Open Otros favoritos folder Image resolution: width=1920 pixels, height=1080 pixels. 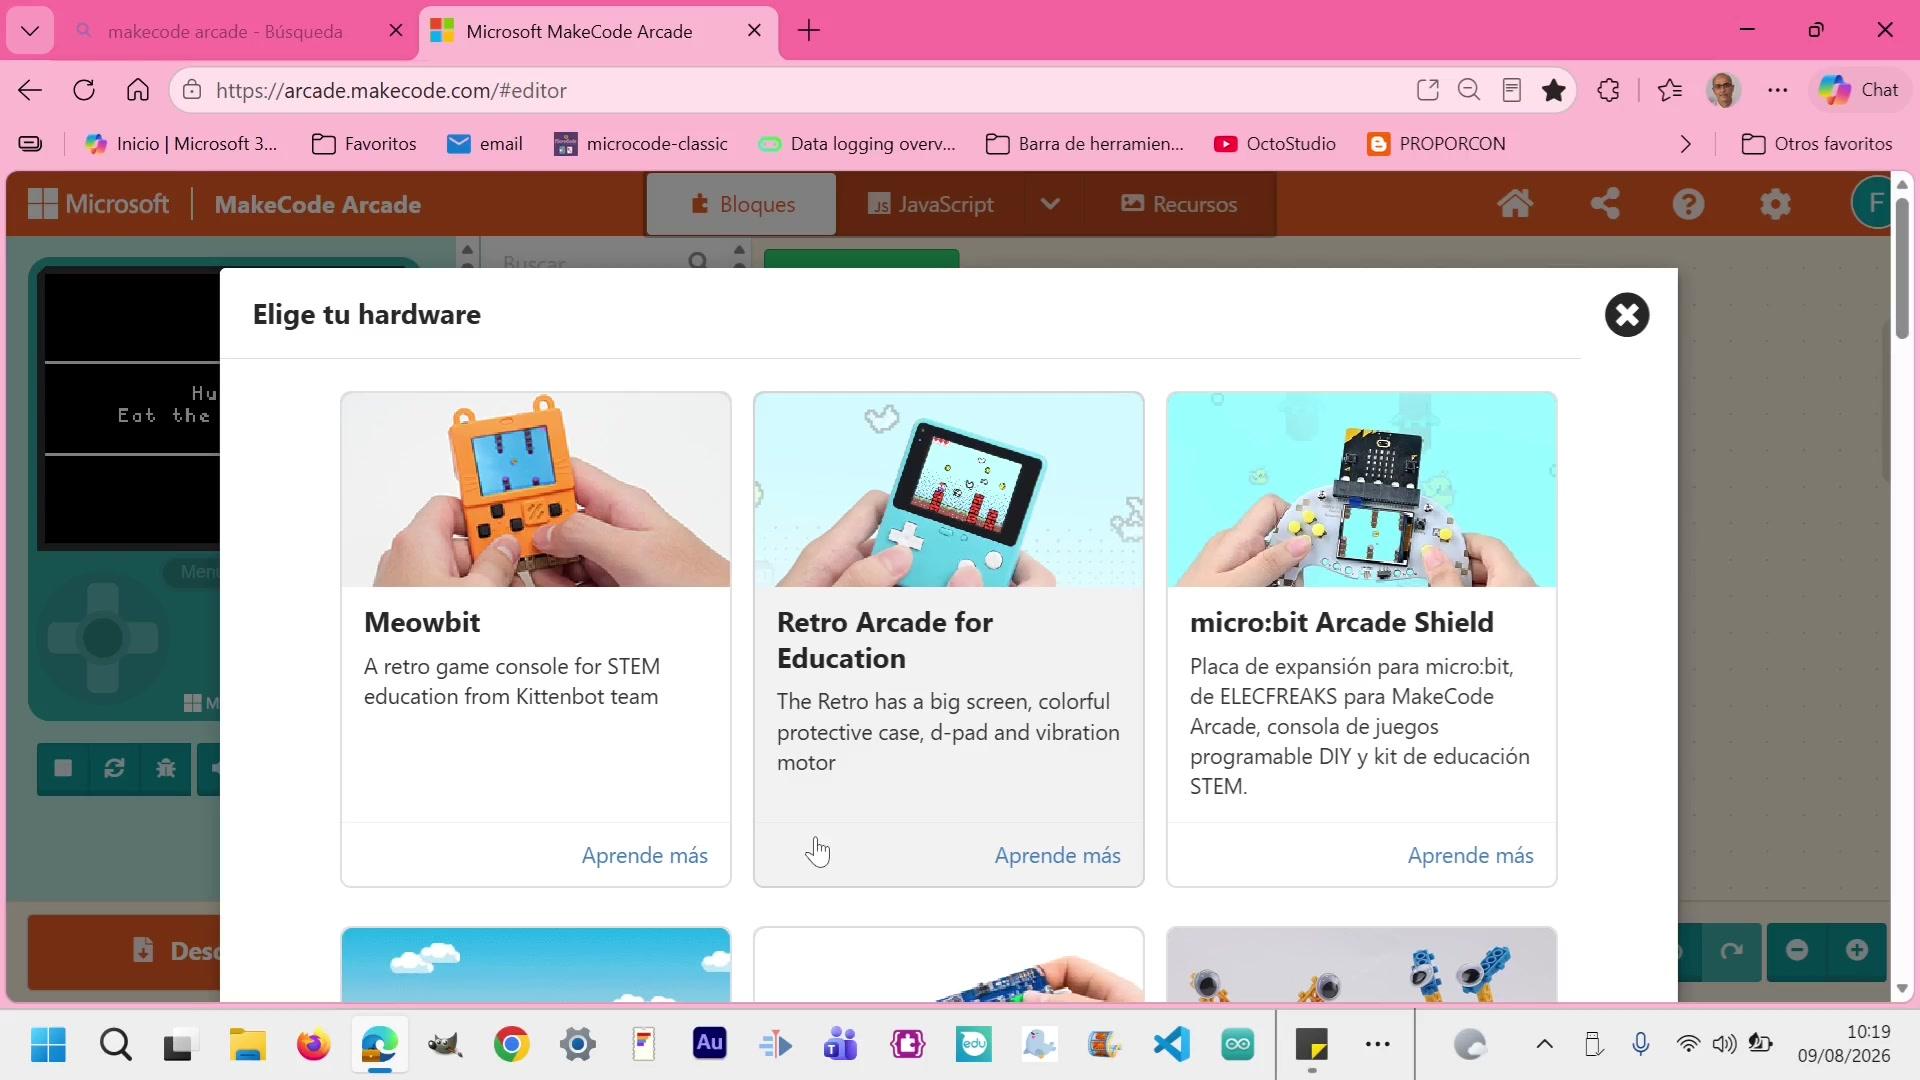coord(1817,144)
